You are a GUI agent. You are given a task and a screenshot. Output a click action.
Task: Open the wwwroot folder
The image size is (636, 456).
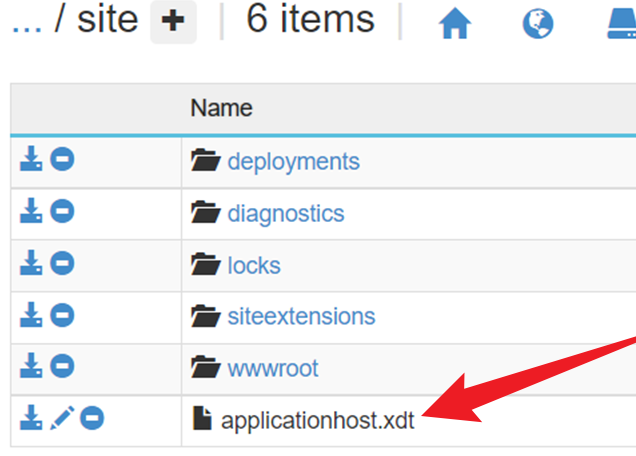(x=272, y=369)
